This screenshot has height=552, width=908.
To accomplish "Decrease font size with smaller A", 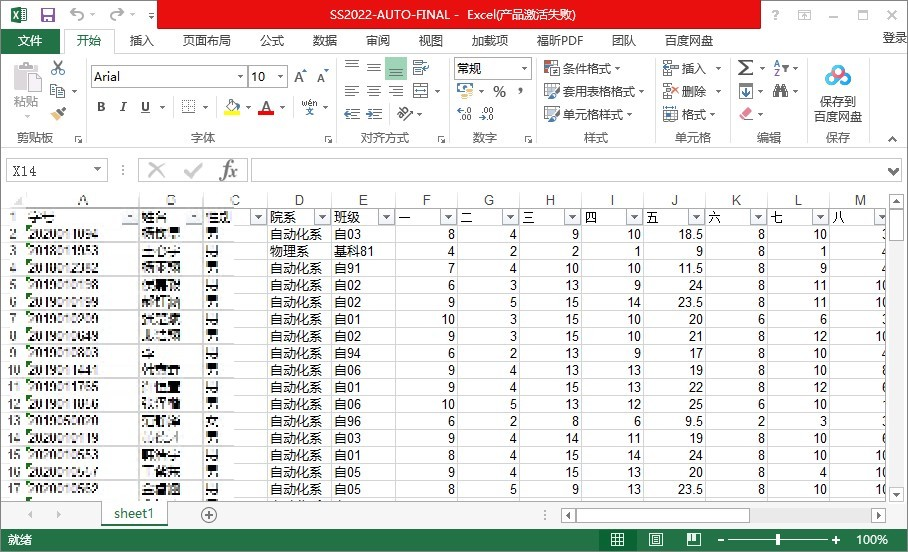I will point(322,76).
